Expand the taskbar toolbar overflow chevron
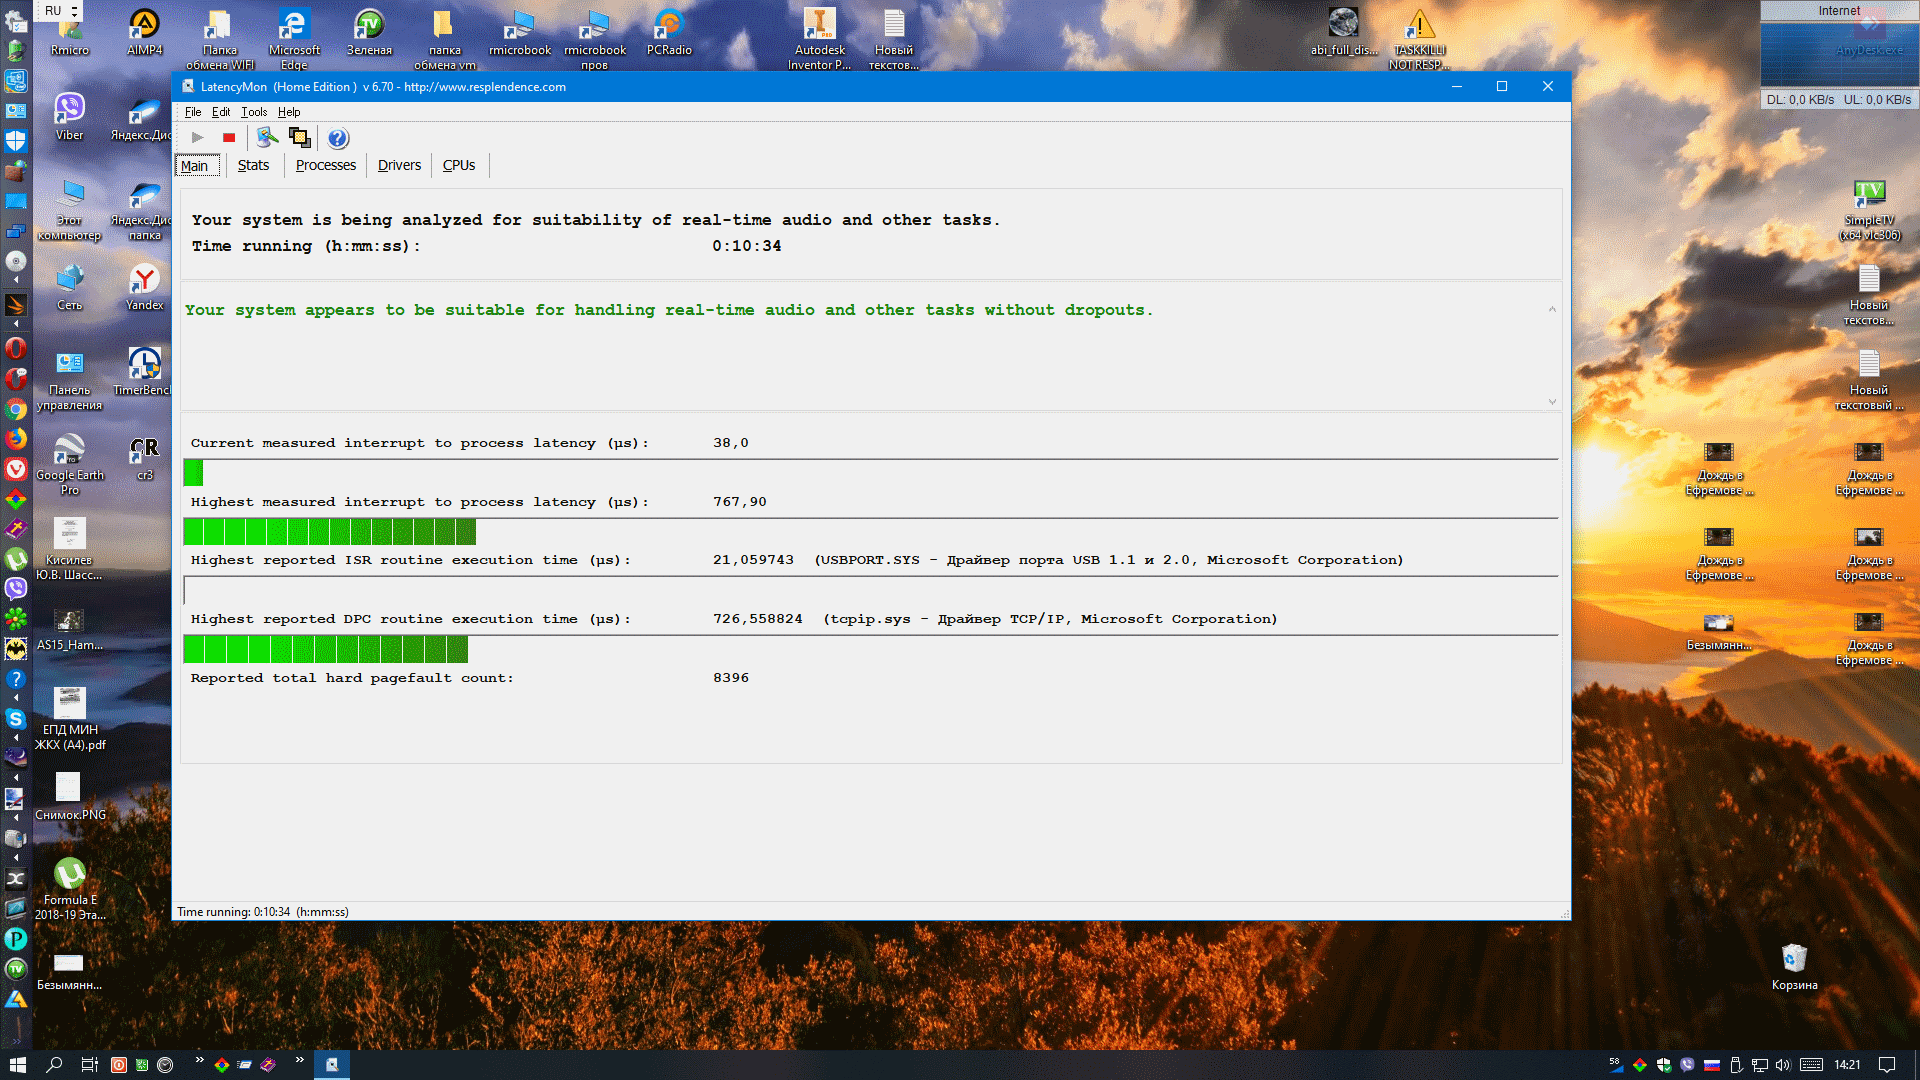 coord(199,1060)
